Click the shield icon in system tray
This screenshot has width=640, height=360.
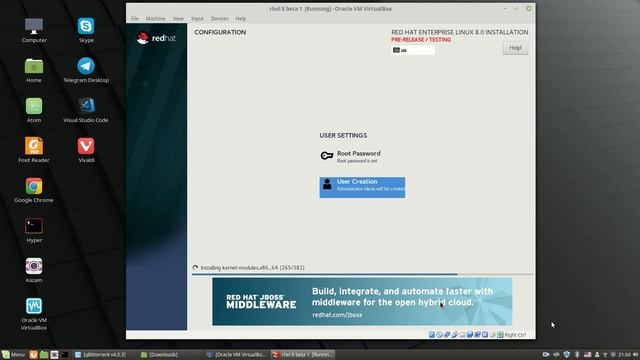tap(567, 354)
